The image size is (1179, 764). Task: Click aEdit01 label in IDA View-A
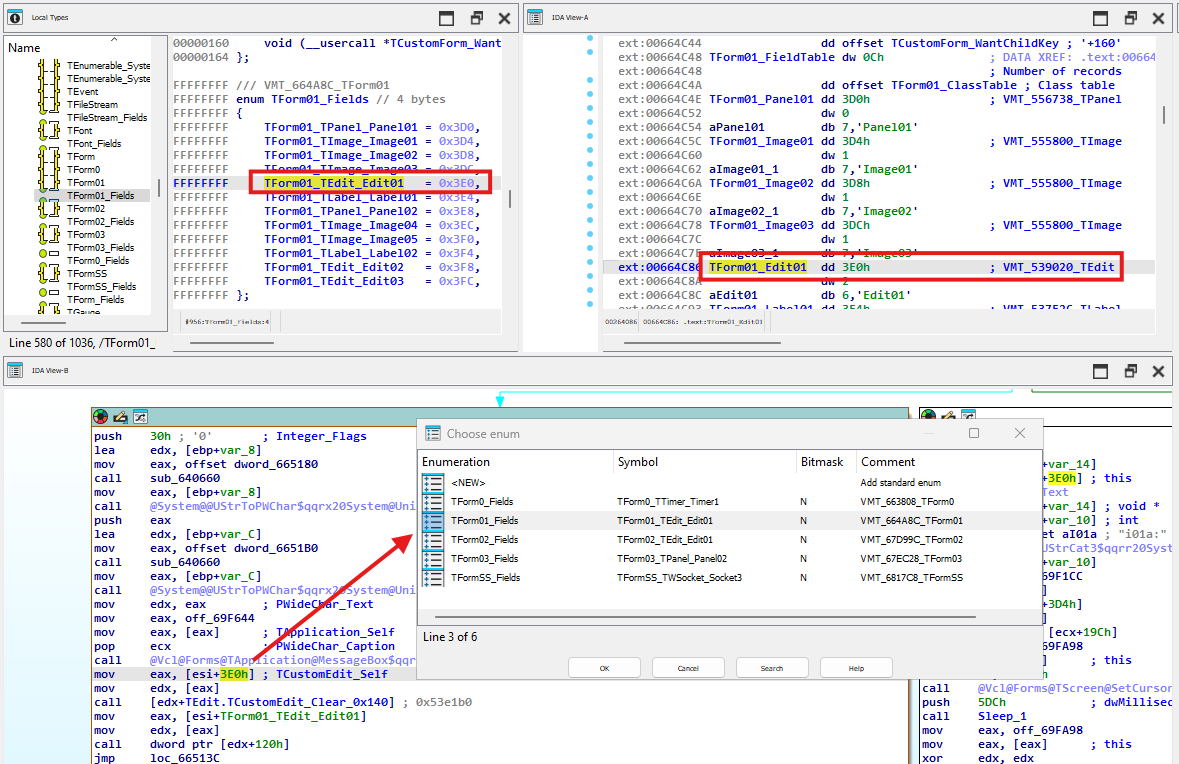coord(733,296)
